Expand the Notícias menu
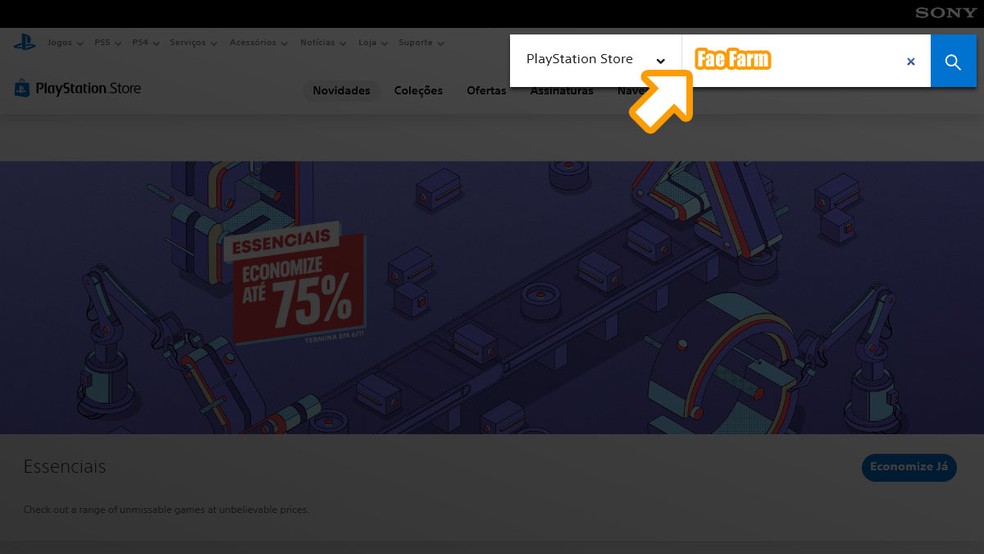Image resolution: width=984 pixels, height=554 pixels. (323, 43)
